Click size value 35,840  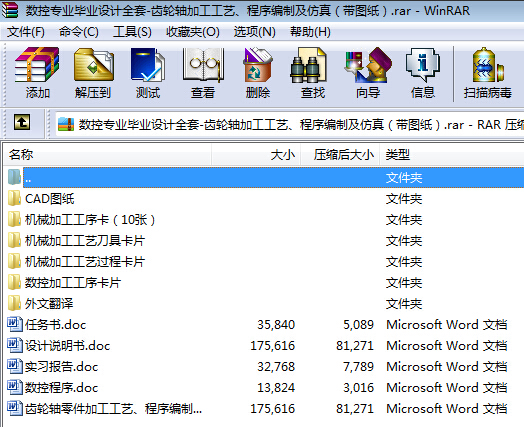pos(276,324)
